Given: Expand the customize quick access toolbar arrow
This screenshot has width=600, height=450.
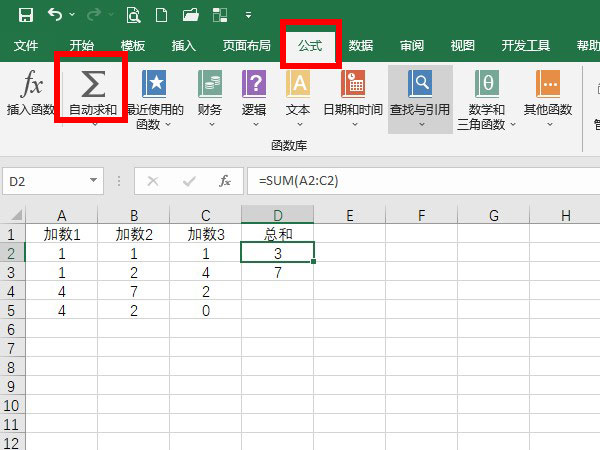Looking at the screenshot, I should coord(248,15).
